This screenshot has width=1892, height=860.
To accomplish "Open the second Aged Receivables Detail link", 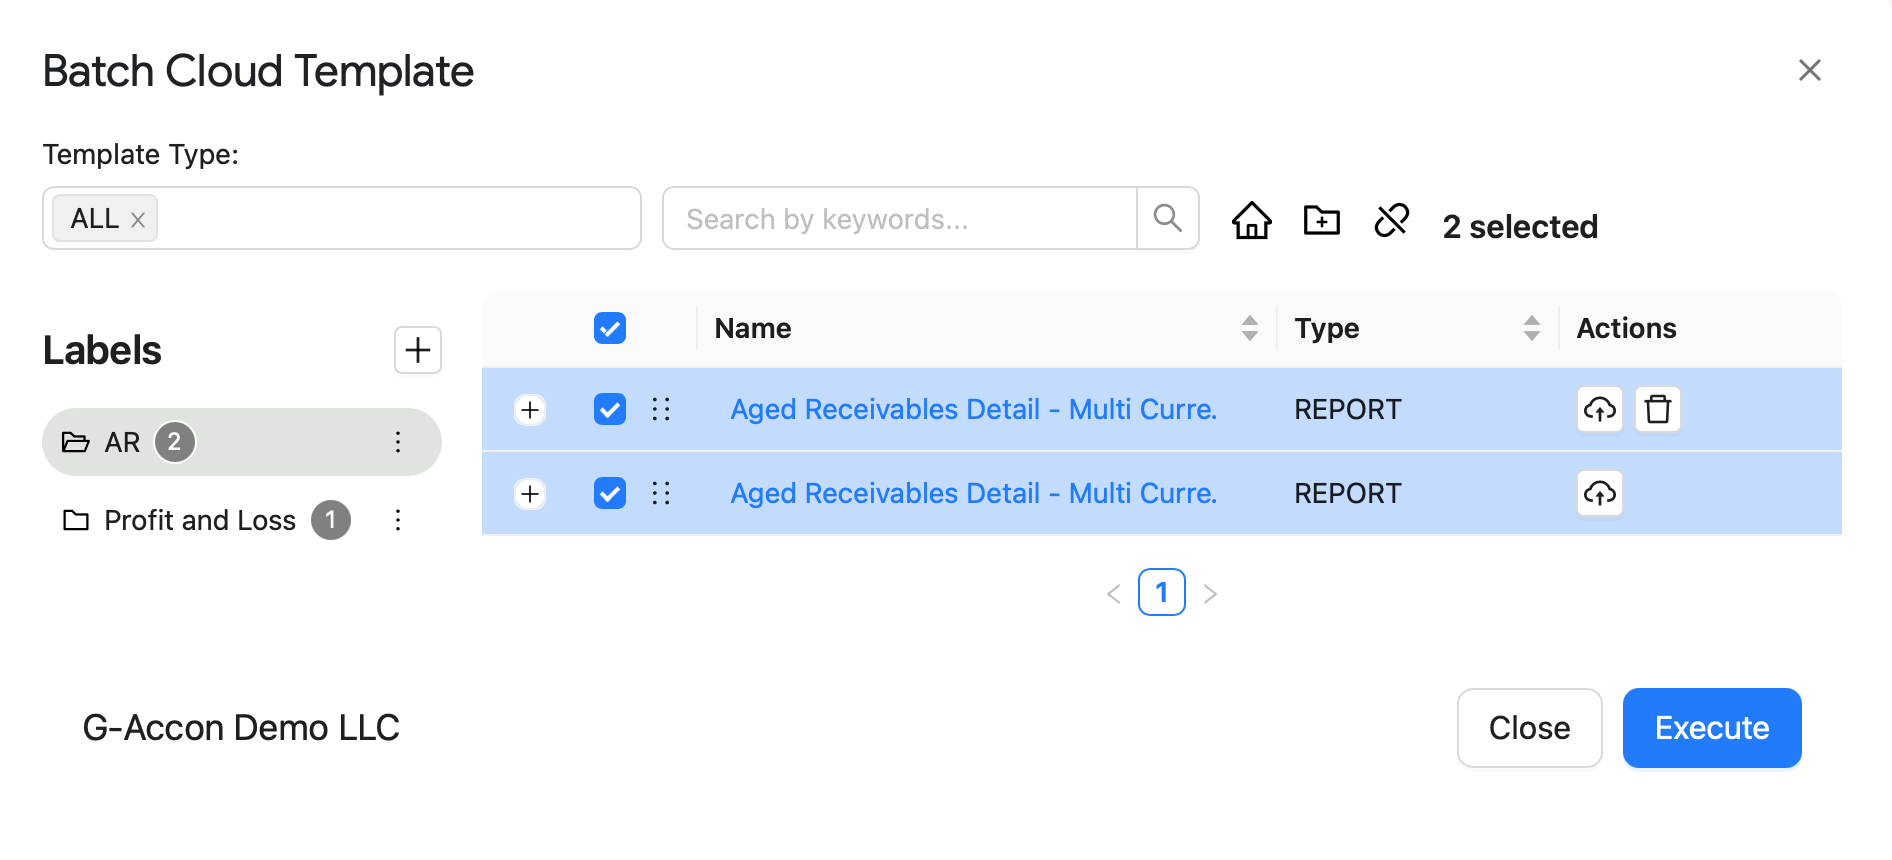I will coord(973,493).
